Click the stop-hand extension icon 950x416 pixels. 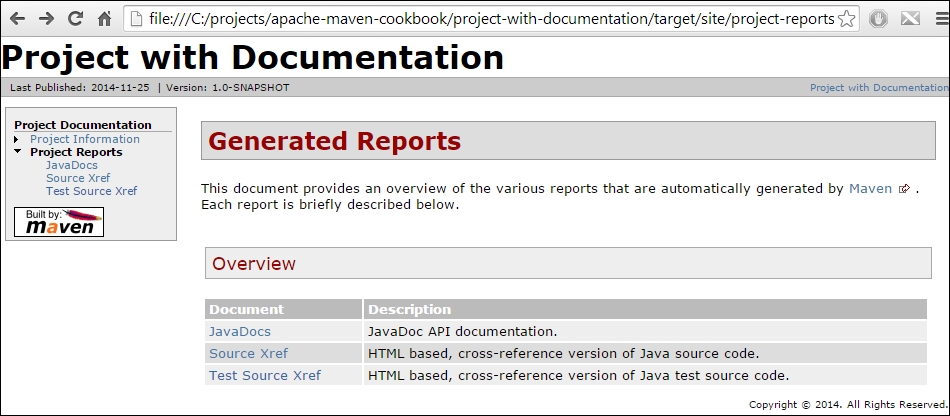point(878,19)
